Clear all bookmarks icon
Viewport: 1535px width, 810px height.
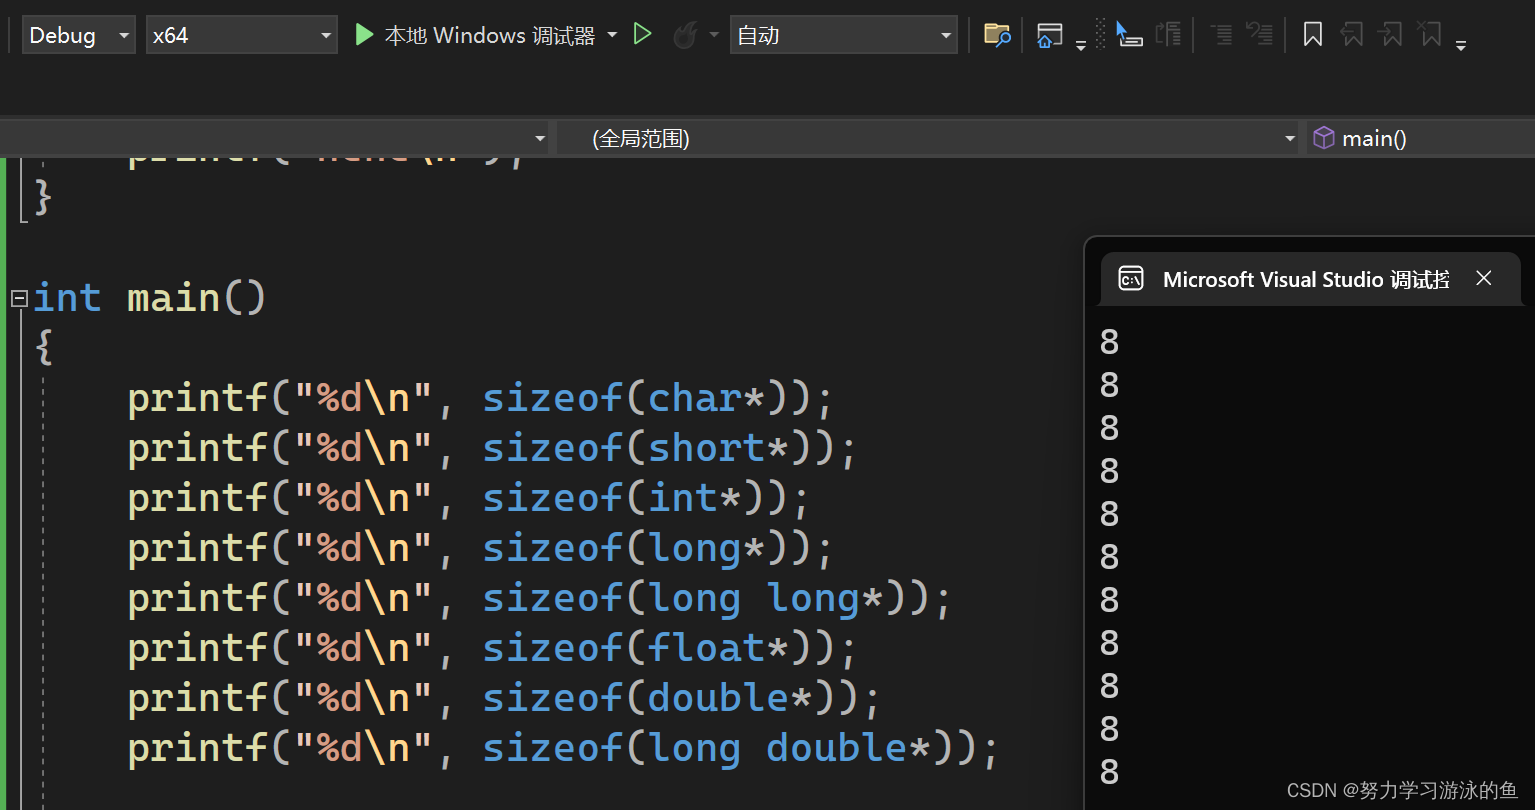(x=1430, y=35)
